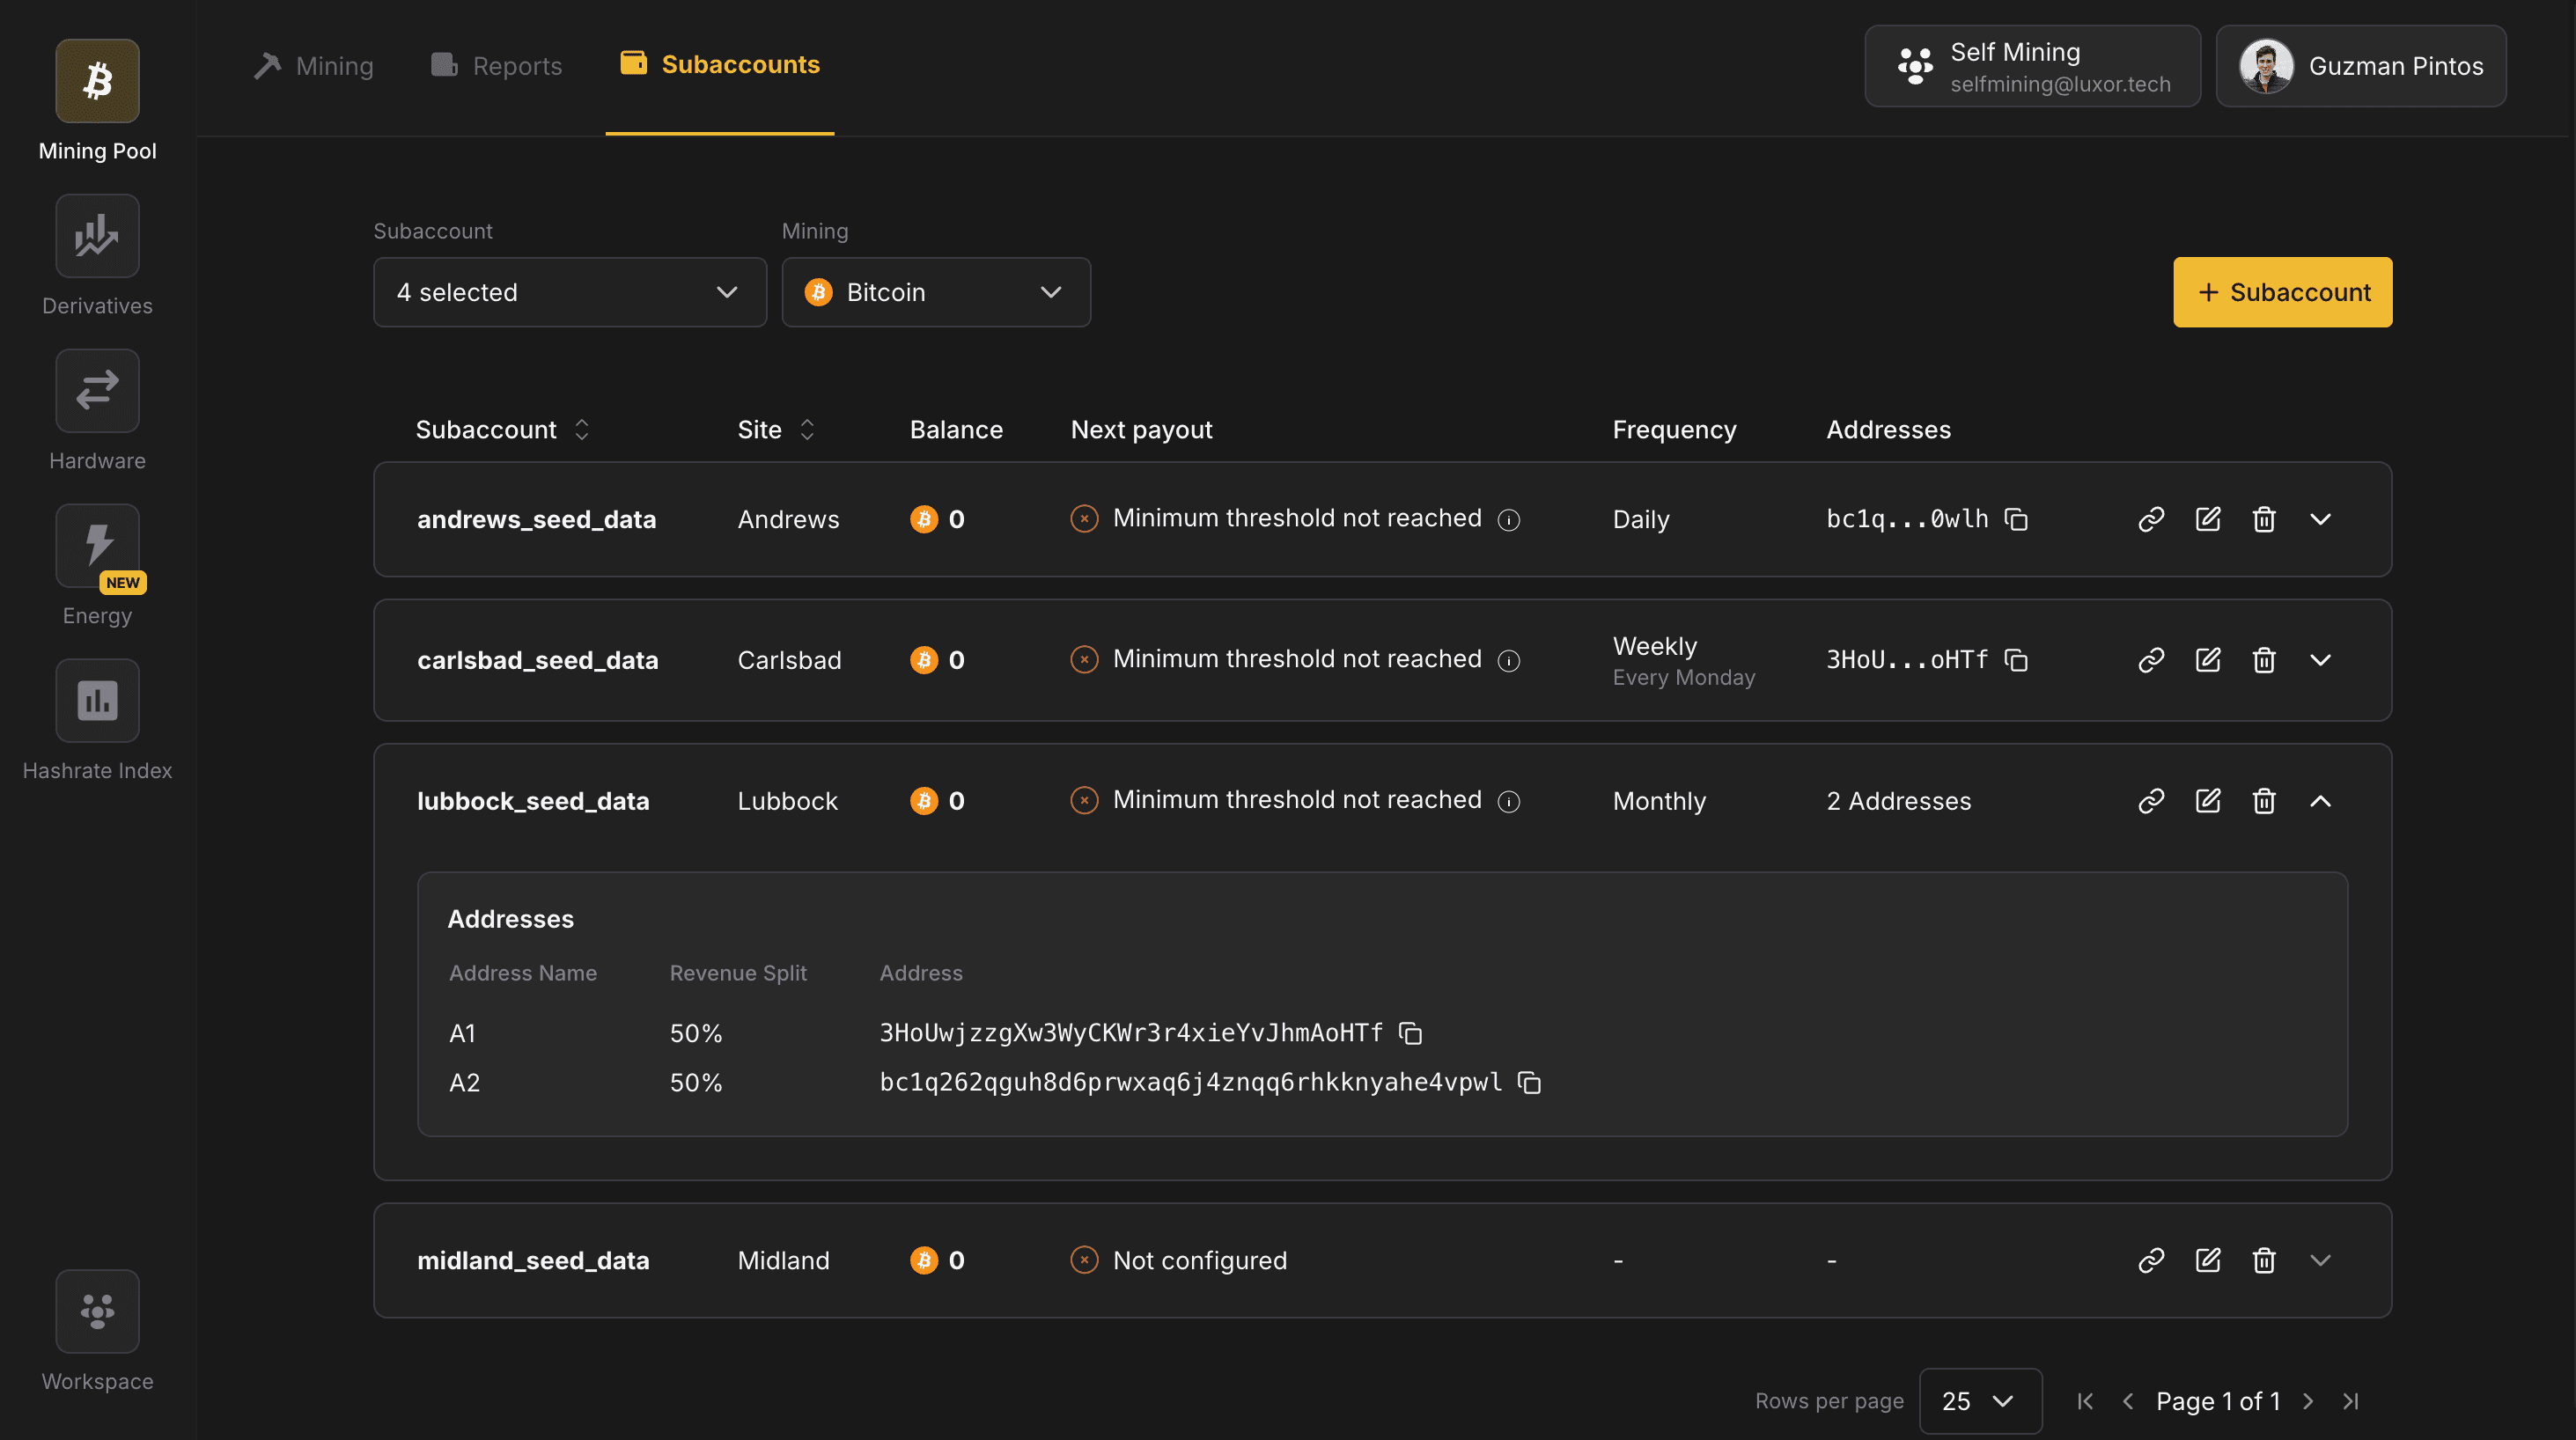Change rows per page from 25

tap(1979, 1401)
